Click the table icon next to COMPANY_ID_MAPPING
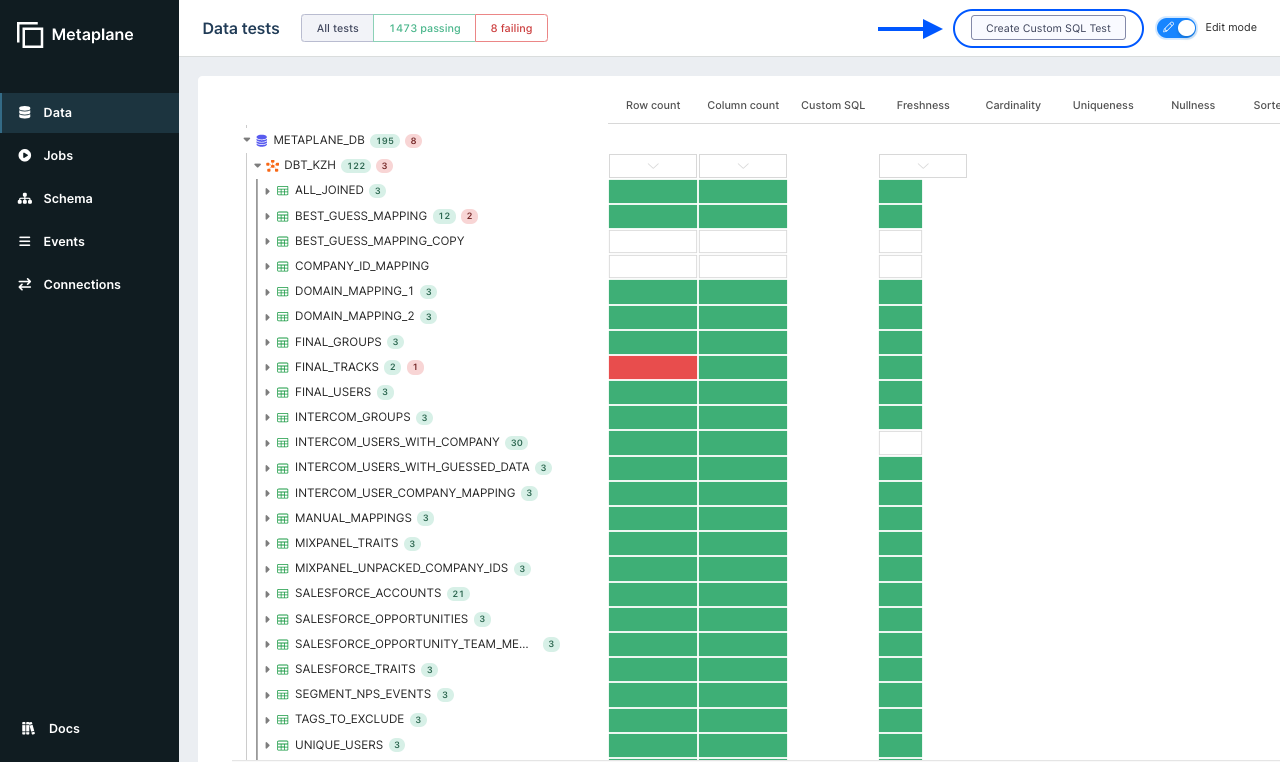1280x762 pixels. tap(283, 266)
